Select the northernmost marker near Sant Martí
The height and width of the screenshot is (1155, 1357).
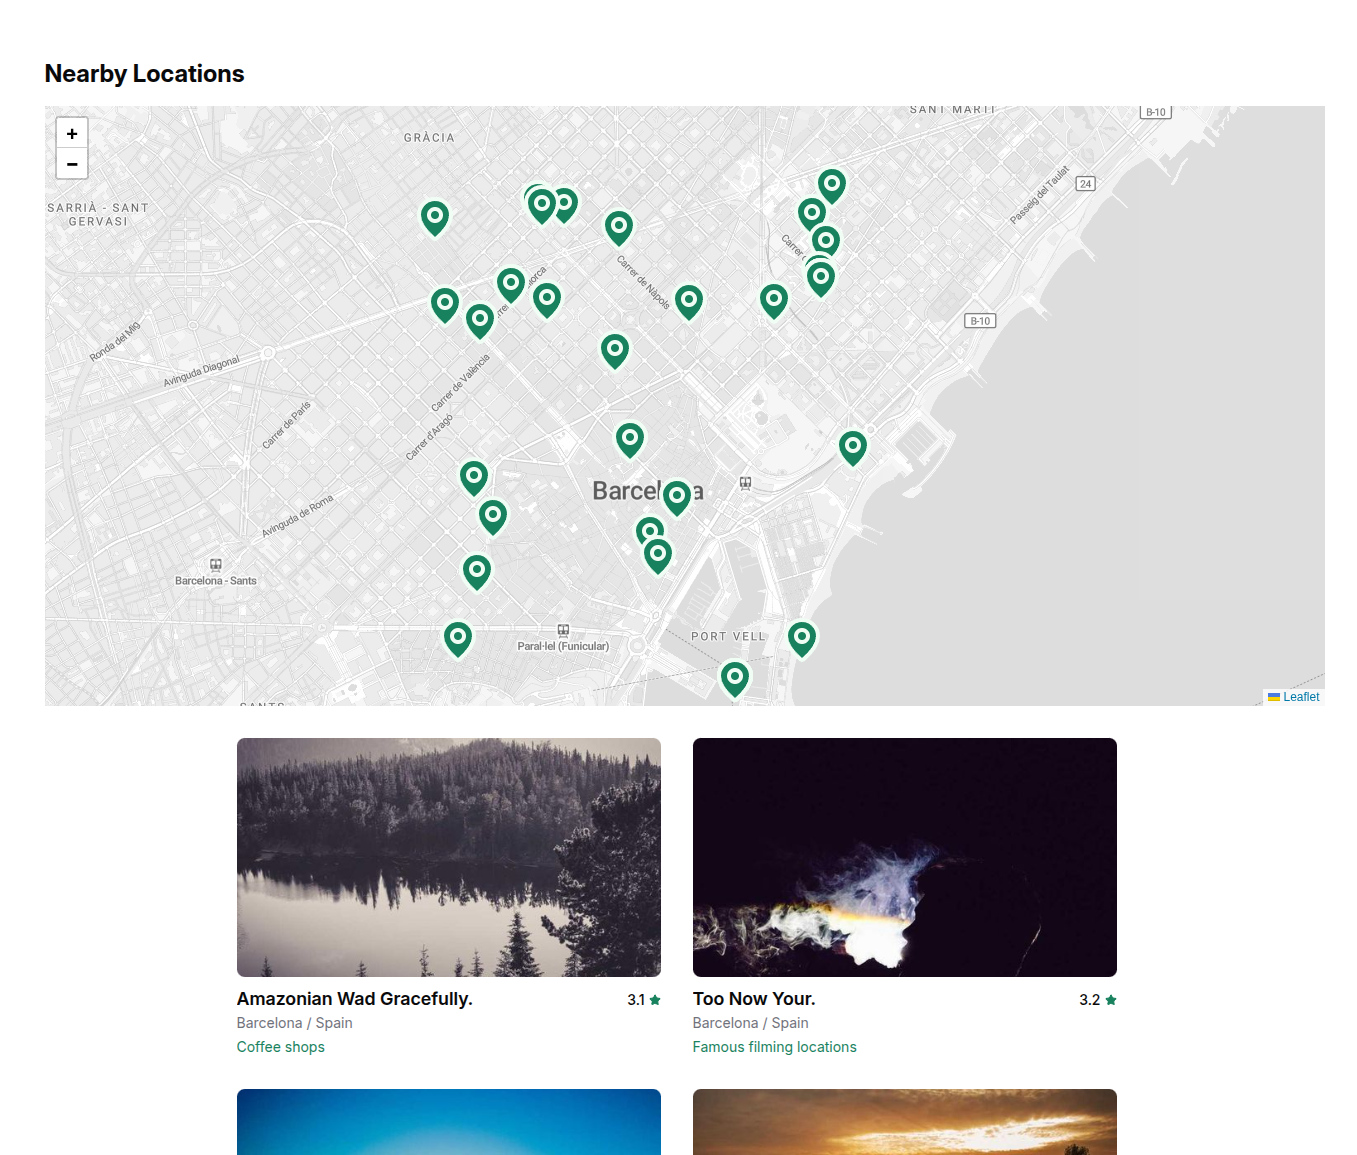pos(832,185)
